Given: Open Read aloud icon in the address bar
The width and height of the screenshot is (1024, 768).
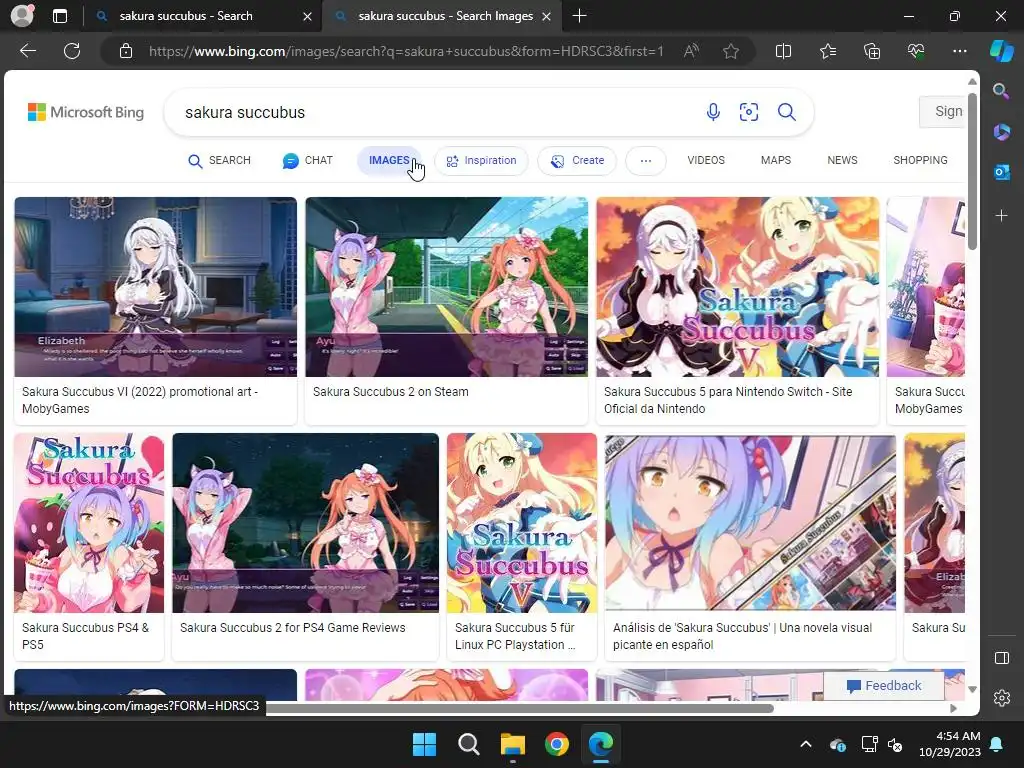Looking at the screenshot, I should click(691, 51).
